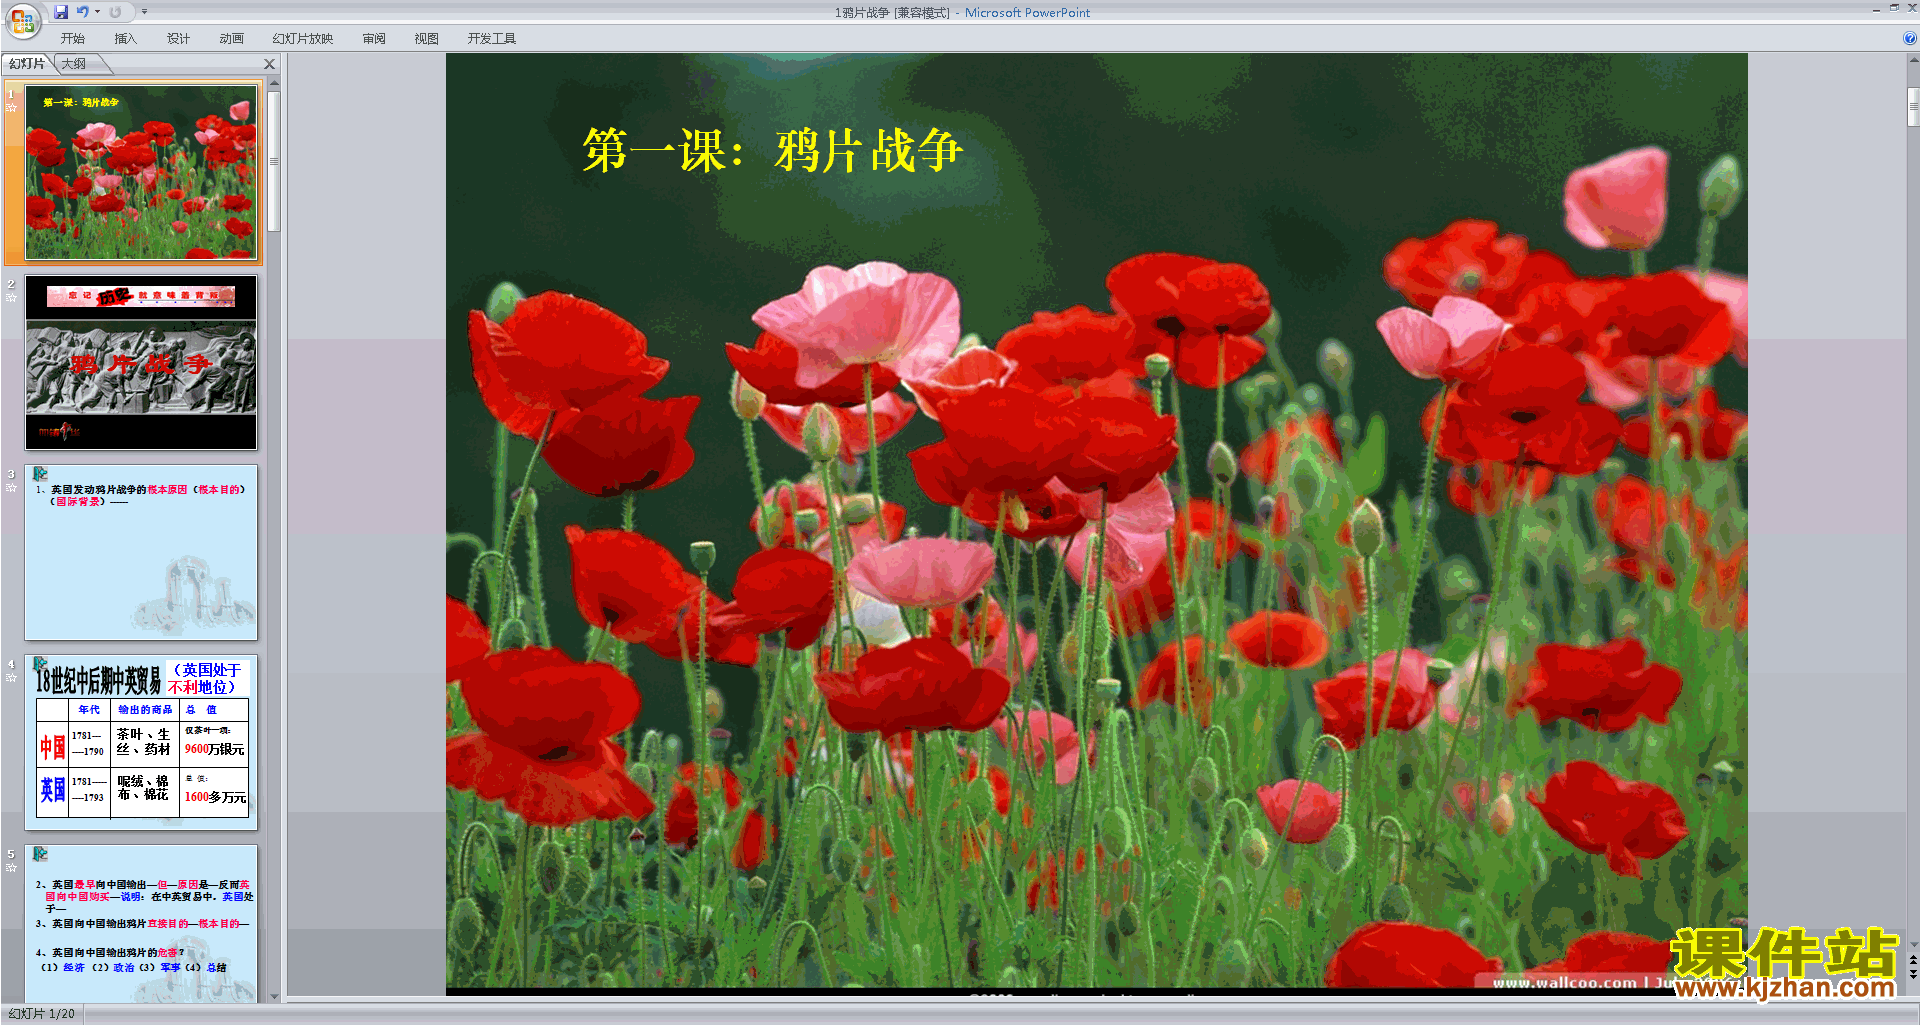The image size is (1920, 1025).
Task: Click the thumbnail pane scrollbar thumb
Action: 274,161
